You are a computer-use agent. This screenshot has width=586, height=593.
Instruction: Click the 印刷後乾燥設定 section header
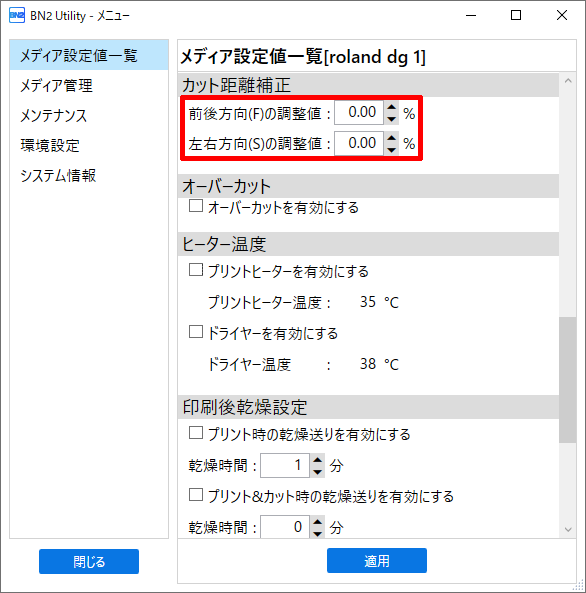368,407
